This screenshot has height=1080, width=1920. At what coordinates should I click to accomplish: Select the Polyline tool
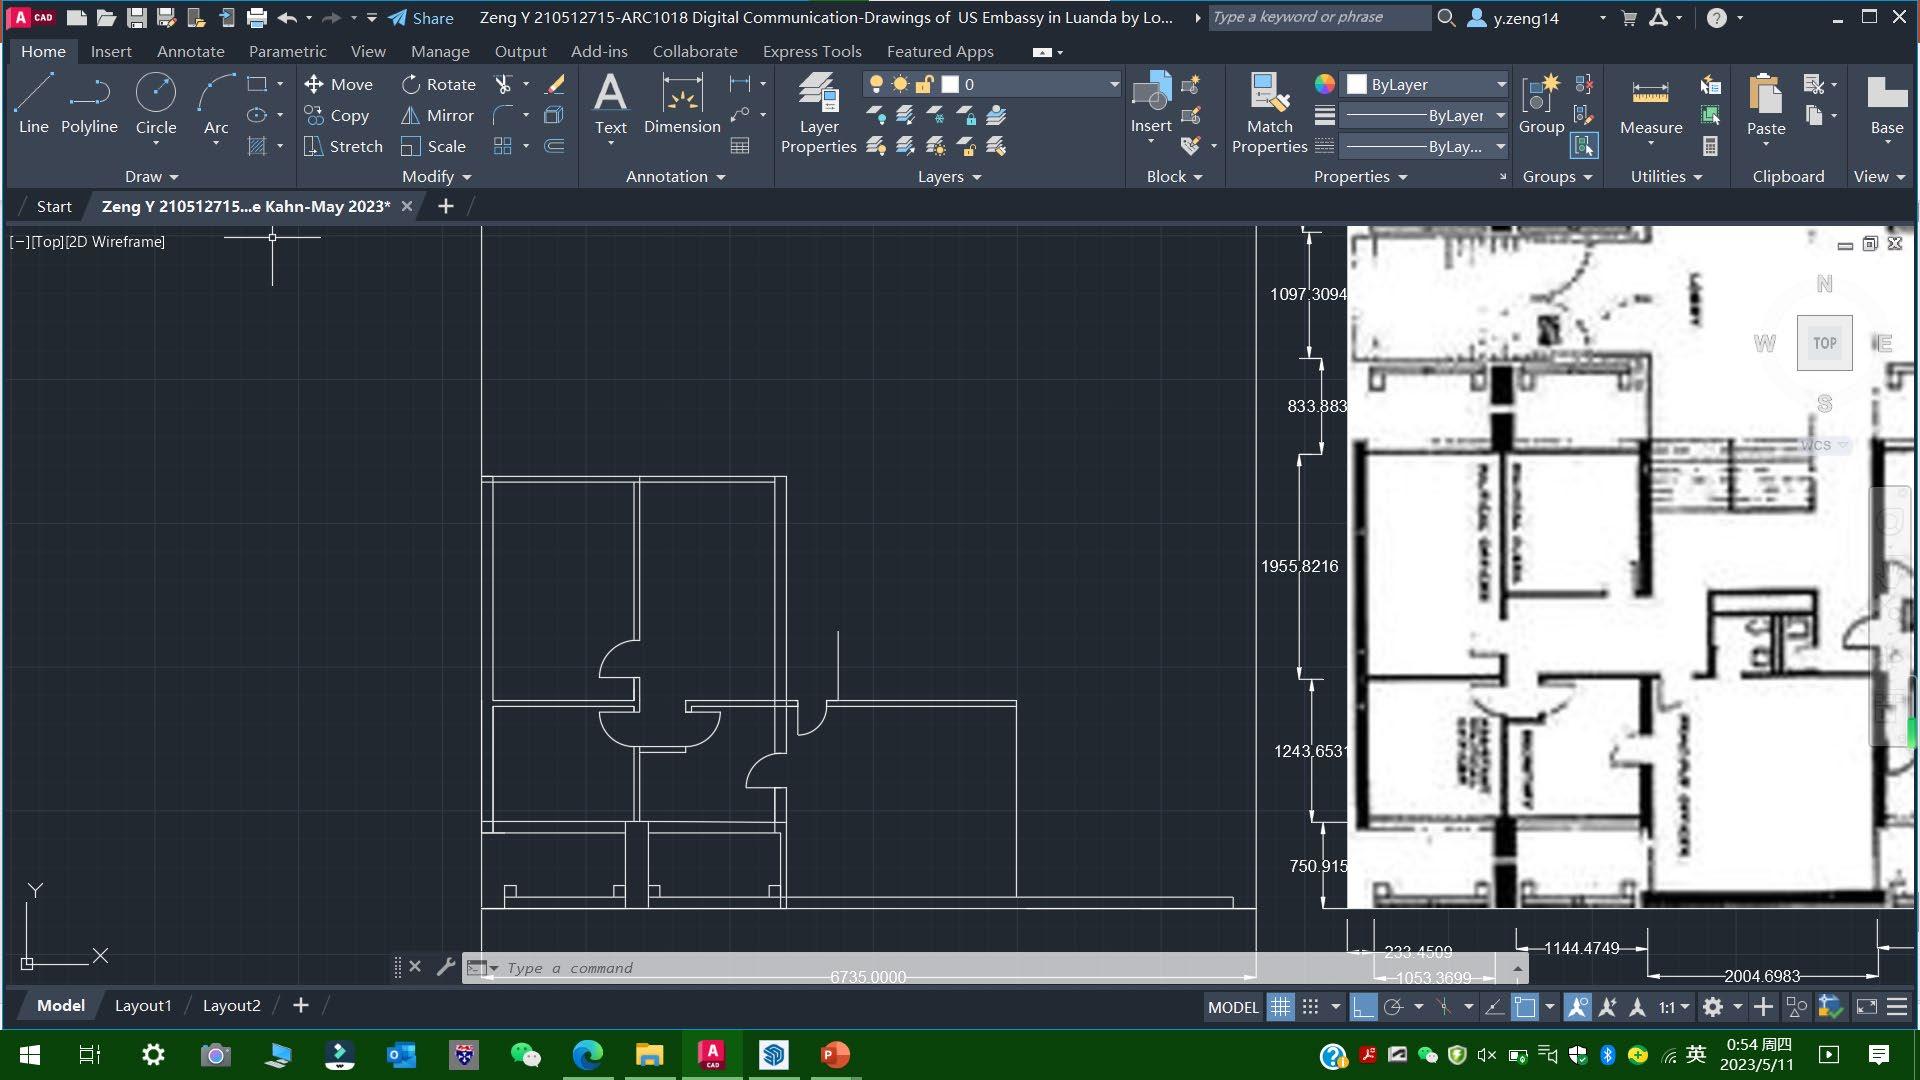pos(89,104)
